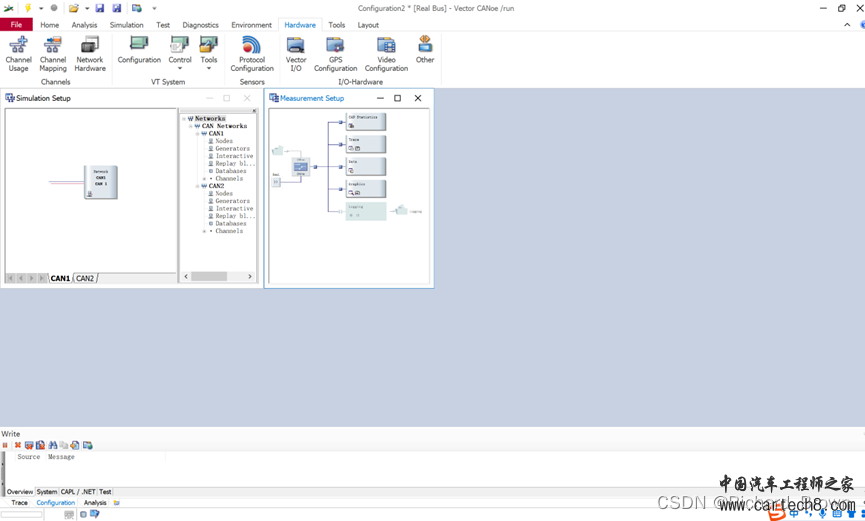Screen dimensions: 865x521
Task: Click the Data block in Measurement Setup
Action: pos(366,167)
